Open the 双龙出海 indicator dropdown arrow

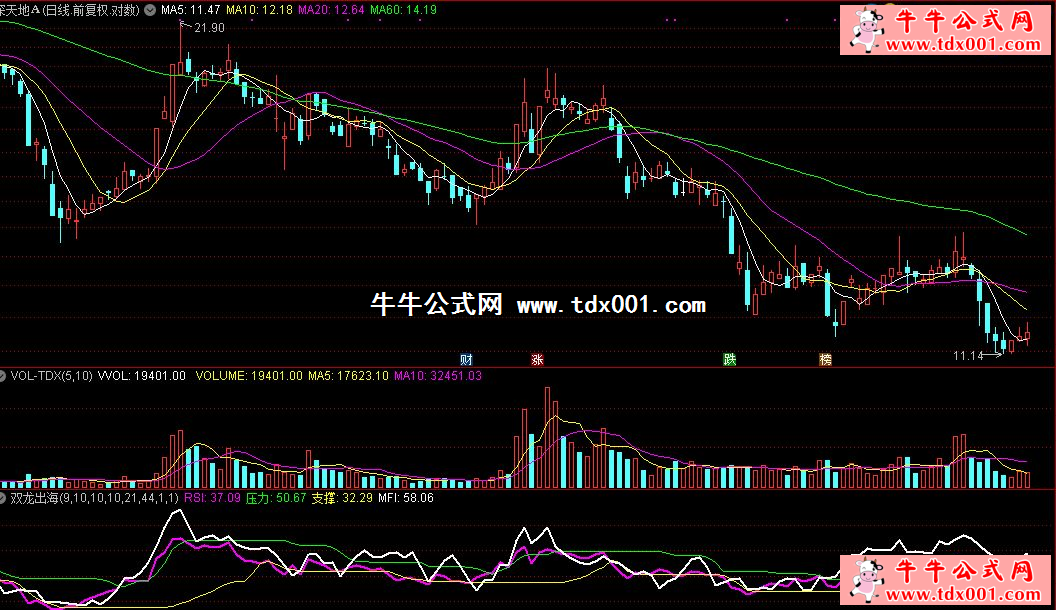pyautogui.click(x=3, y=497)
